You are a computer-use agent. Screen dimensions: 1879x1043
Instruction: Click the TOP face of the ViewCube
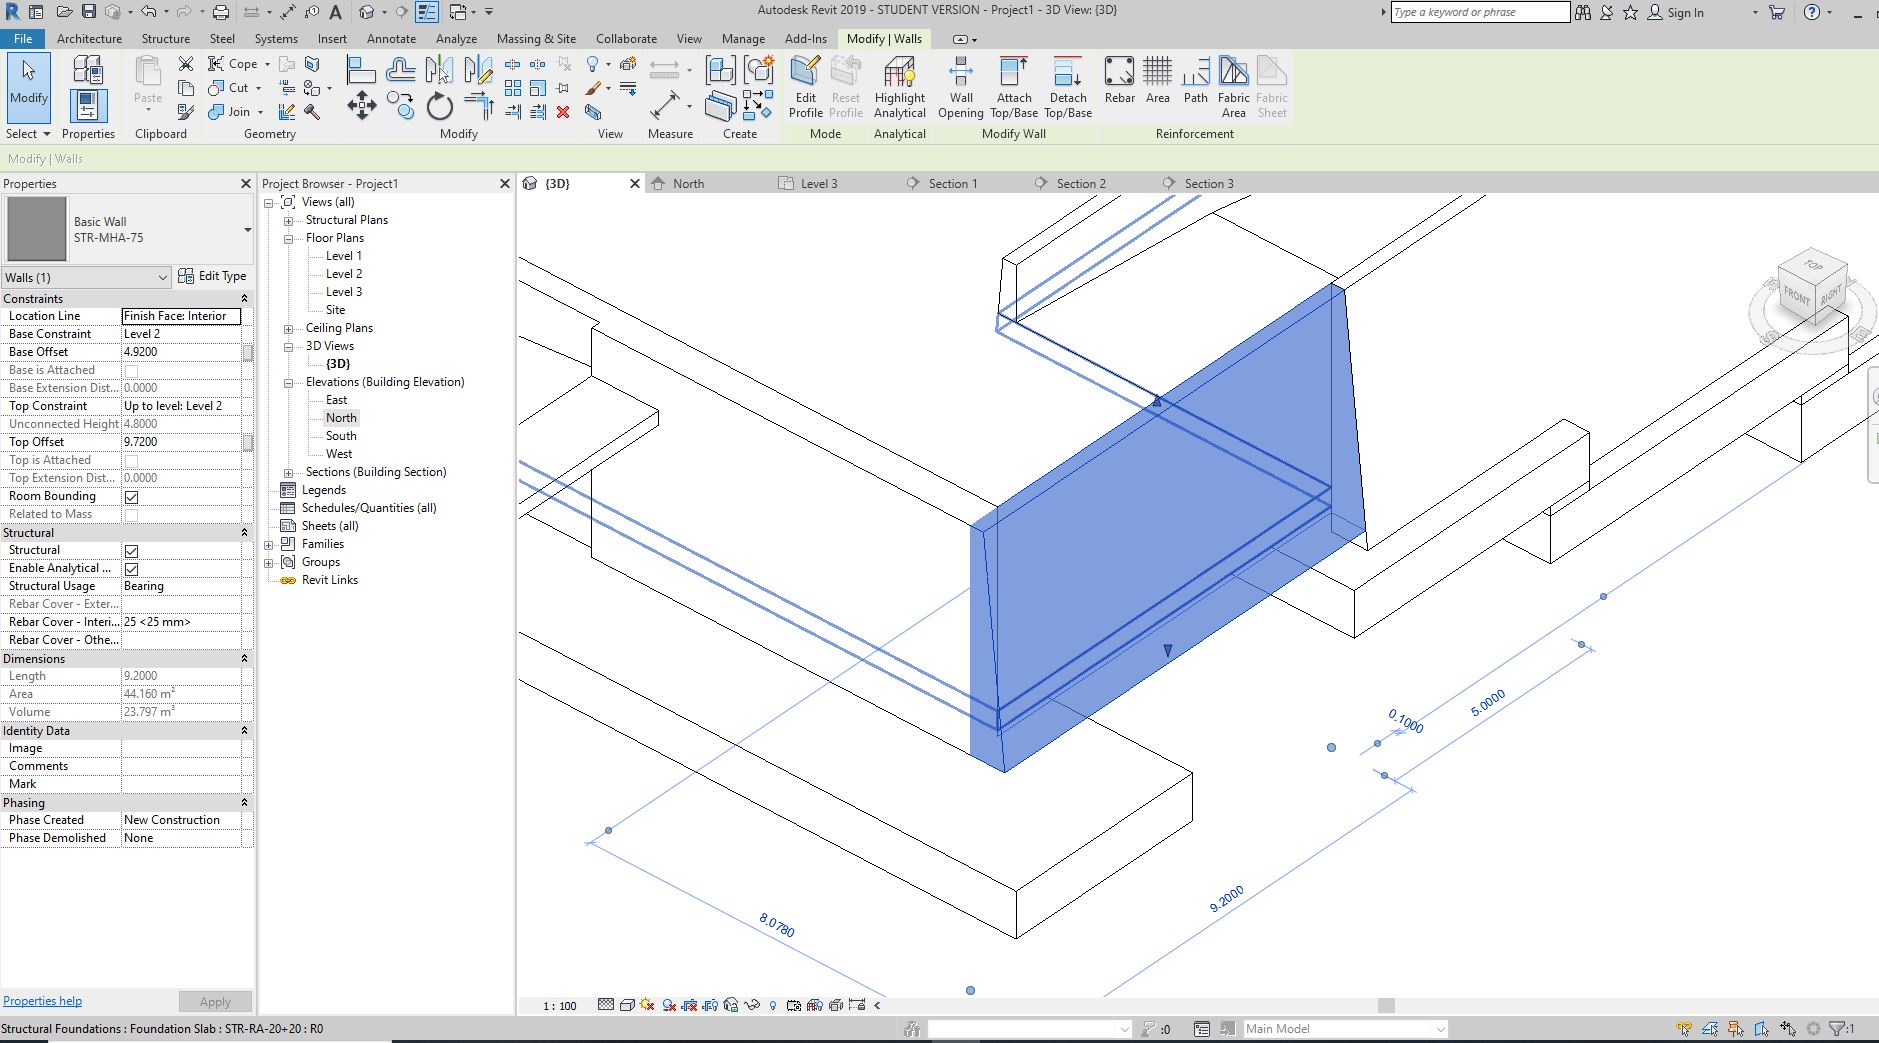point(1814,268)
